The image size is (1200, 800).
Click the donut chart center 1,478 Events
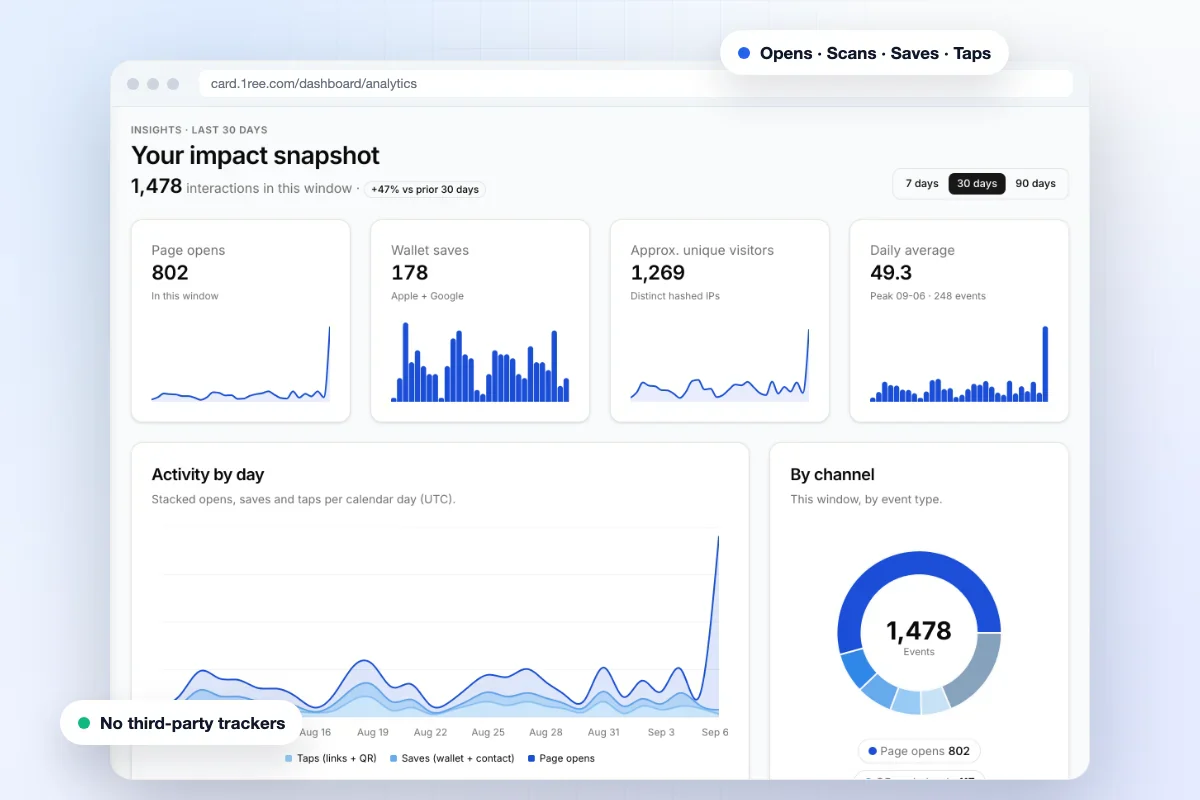pyautogui.click(x=919, y=635)
